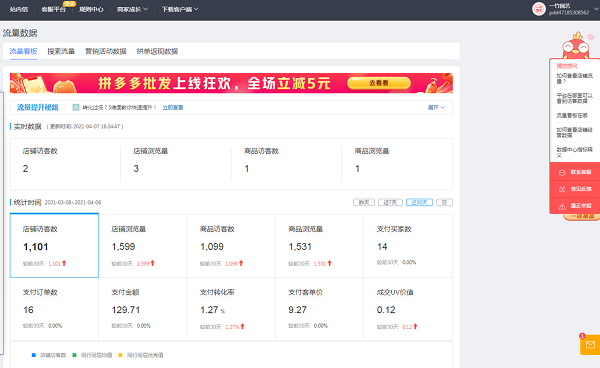Select the 成交UV价值 metric card
Screen dimensions: 600x368
[x=408, y=309]
